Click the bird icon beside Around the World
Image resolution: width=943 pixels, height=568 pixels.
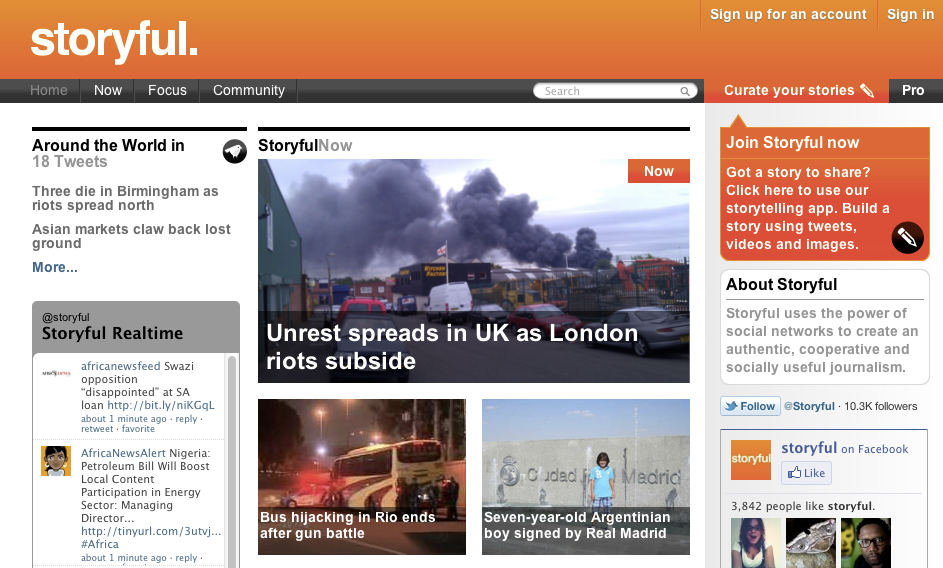click(x=235, y=151)
